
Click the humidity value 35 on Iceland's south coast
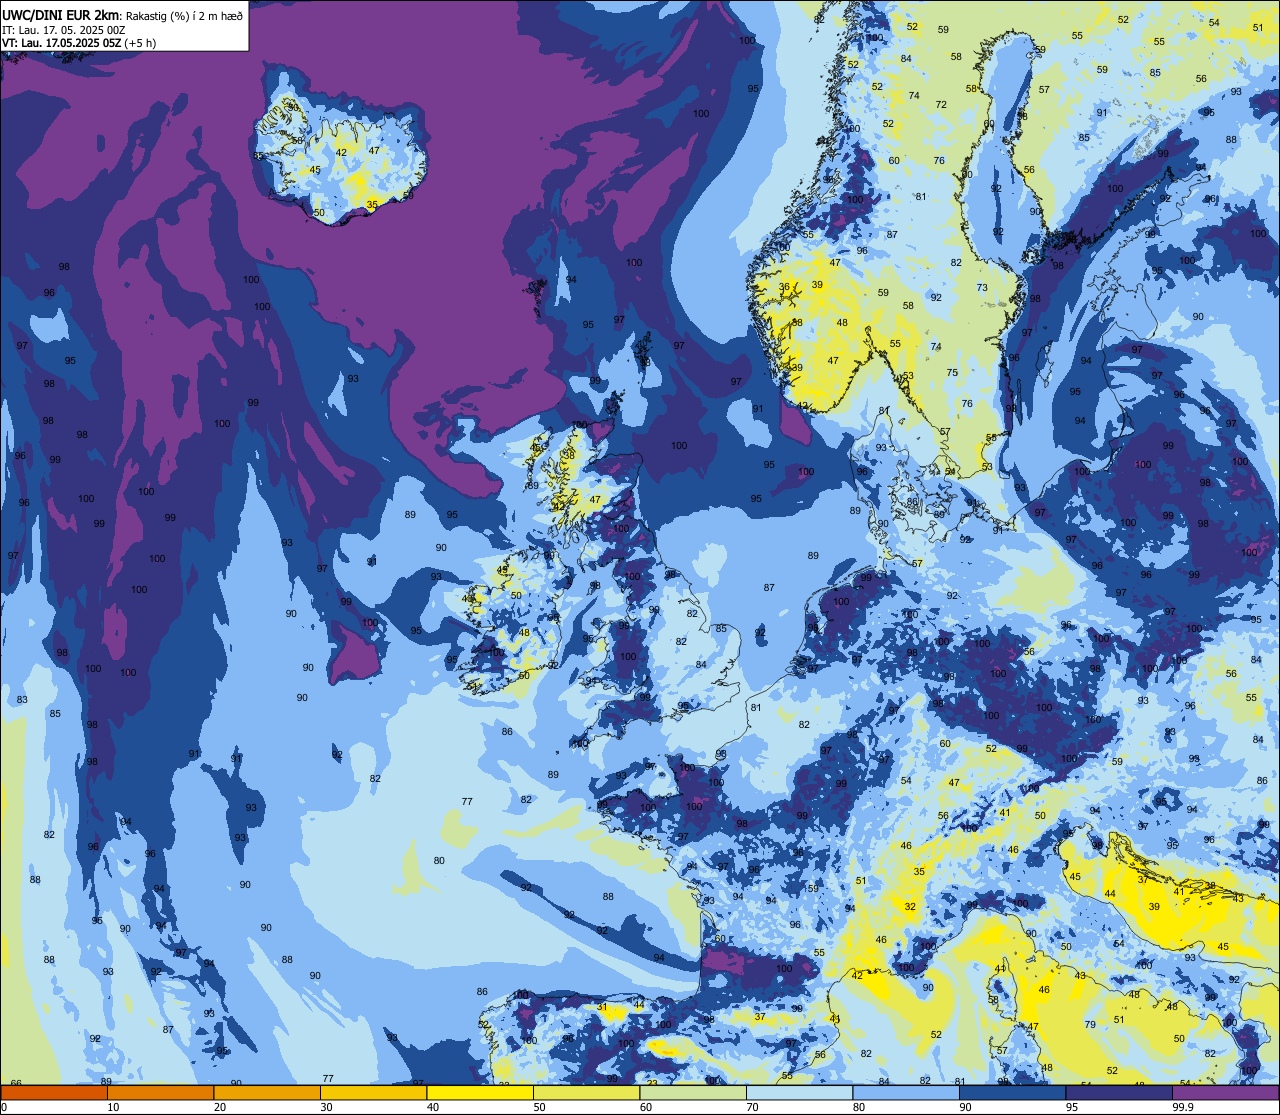(x=372, y=205)
